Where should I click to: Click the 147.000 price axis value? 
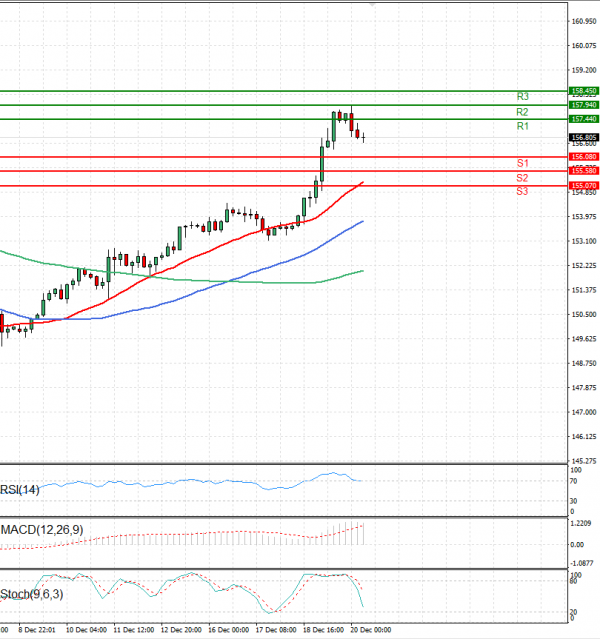click(x=584, y=412)
